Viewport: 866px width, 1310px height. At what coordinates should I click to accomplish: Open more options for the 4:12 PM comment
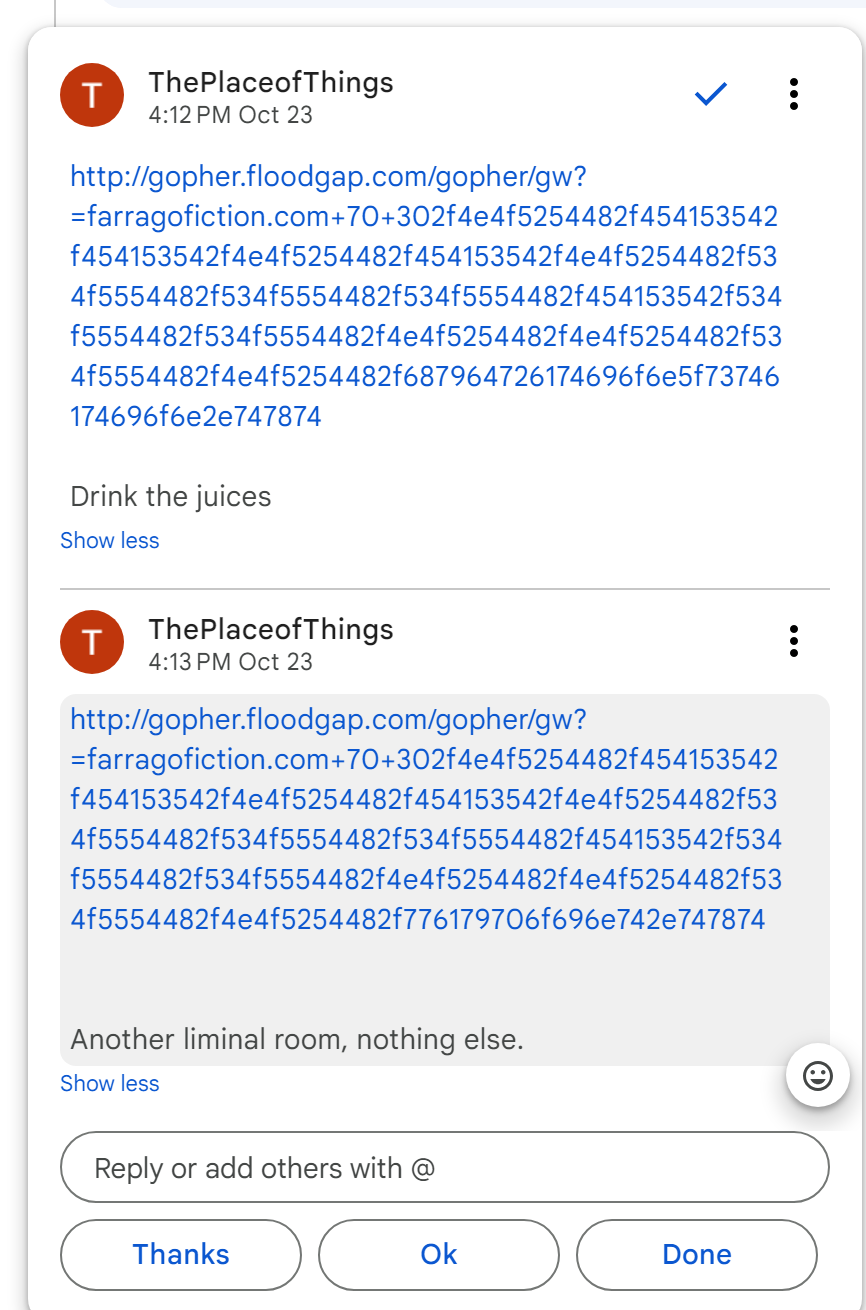click(793, 94)
